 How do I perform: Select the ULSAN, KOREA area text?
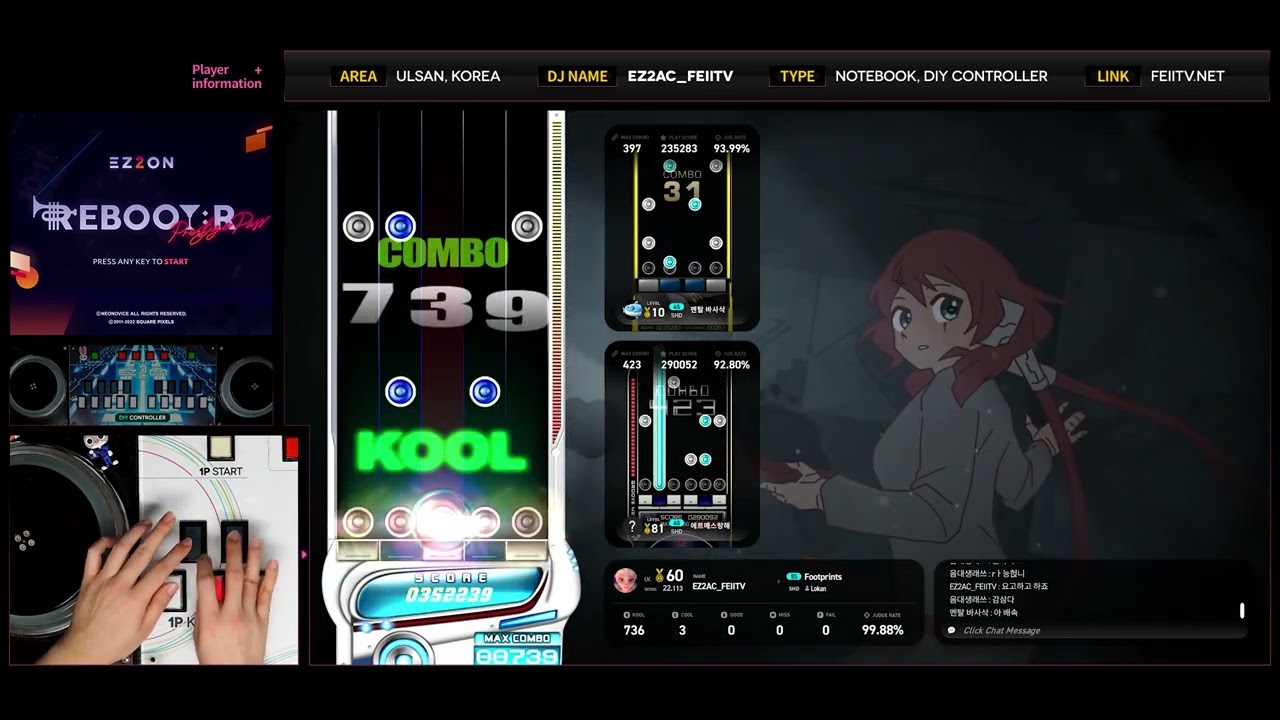pos(448,76)
